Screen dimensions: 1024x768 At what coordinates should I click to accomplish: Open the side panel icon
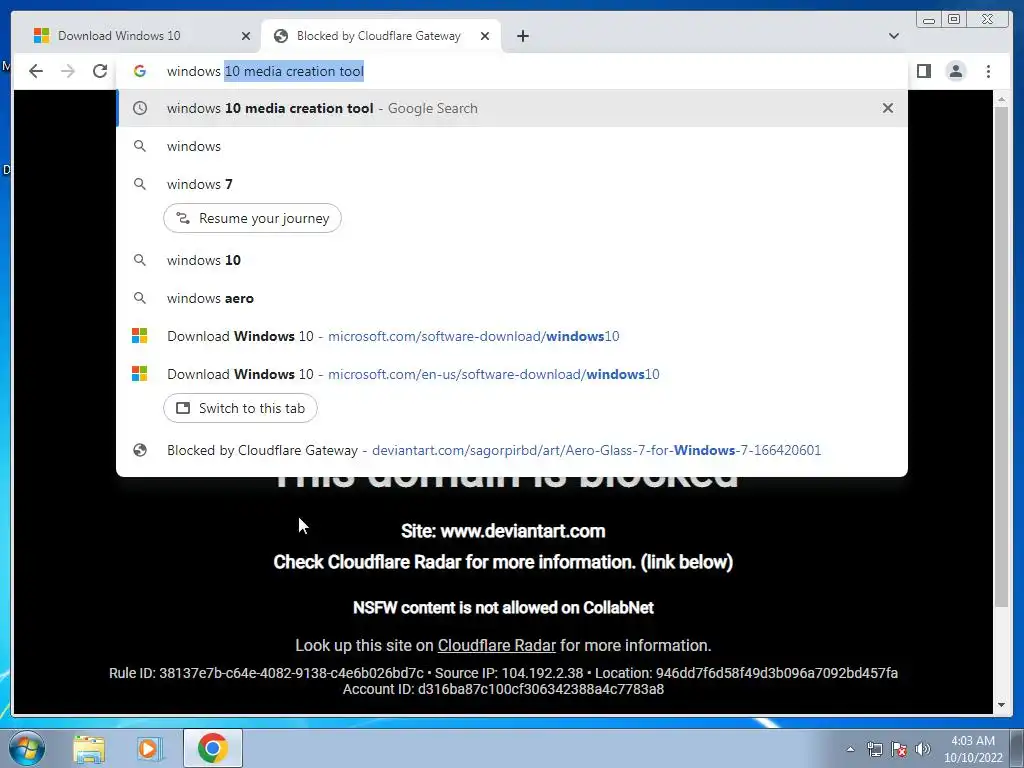tap(923, 71)
